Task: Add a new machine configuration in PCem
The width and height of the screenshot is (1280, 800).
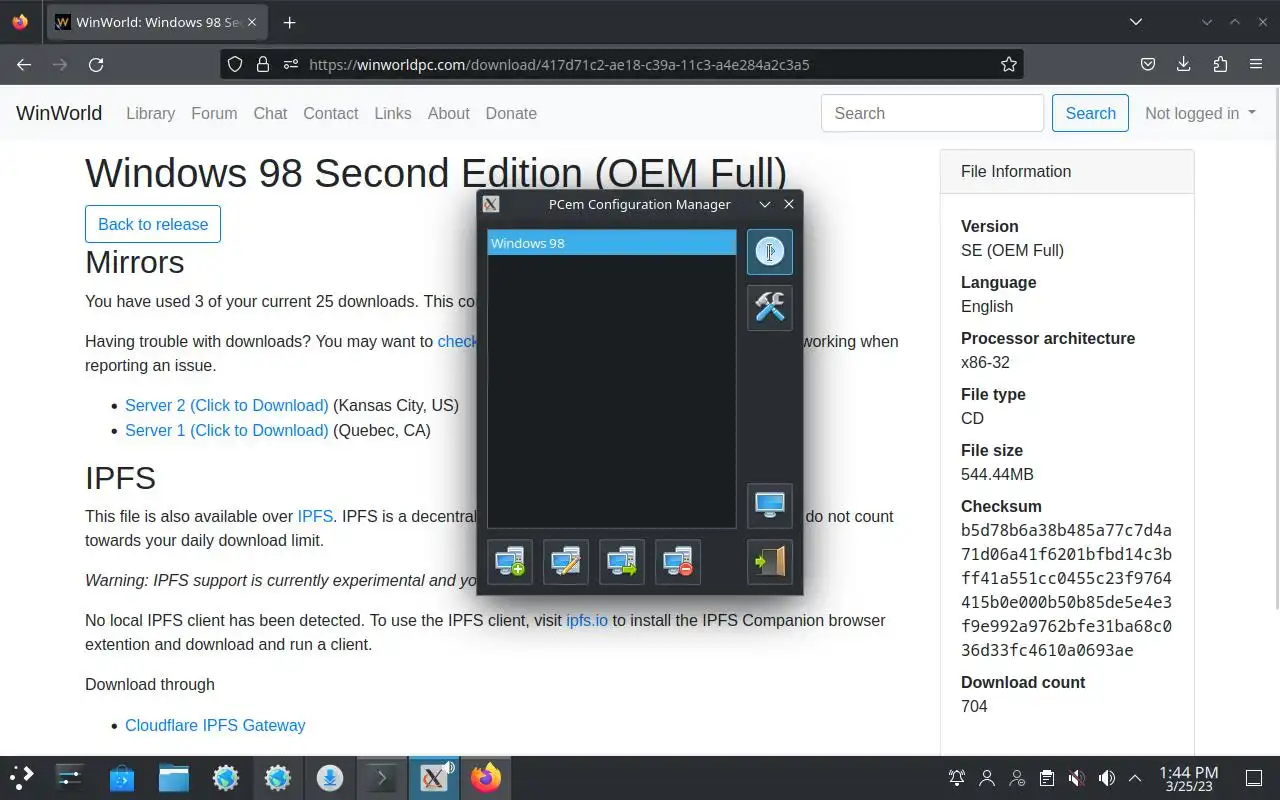Action: tap(510, 562)
